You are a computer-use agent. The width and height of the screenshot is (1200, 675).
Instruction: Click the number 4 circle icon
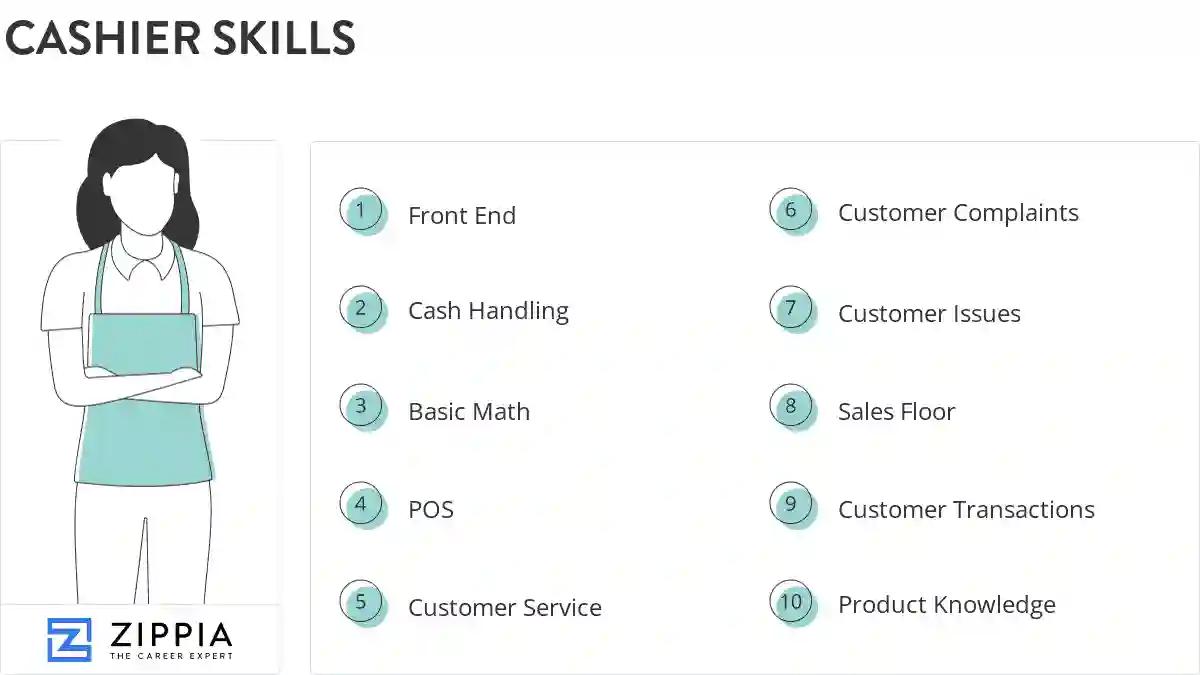pyautogui.click(x=362, y=505)
